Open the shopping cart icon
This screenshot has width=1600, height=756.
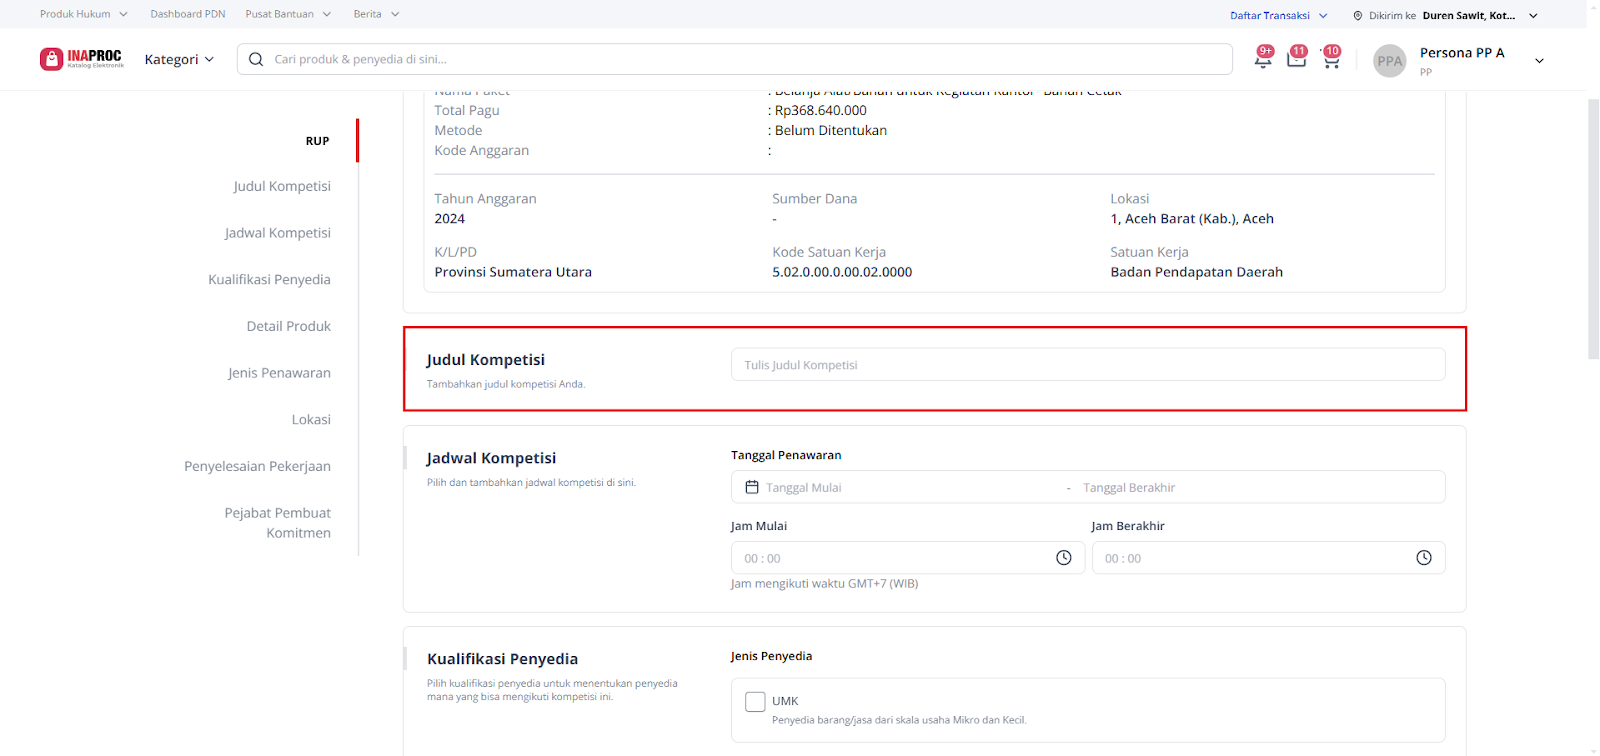[1331, 60]
